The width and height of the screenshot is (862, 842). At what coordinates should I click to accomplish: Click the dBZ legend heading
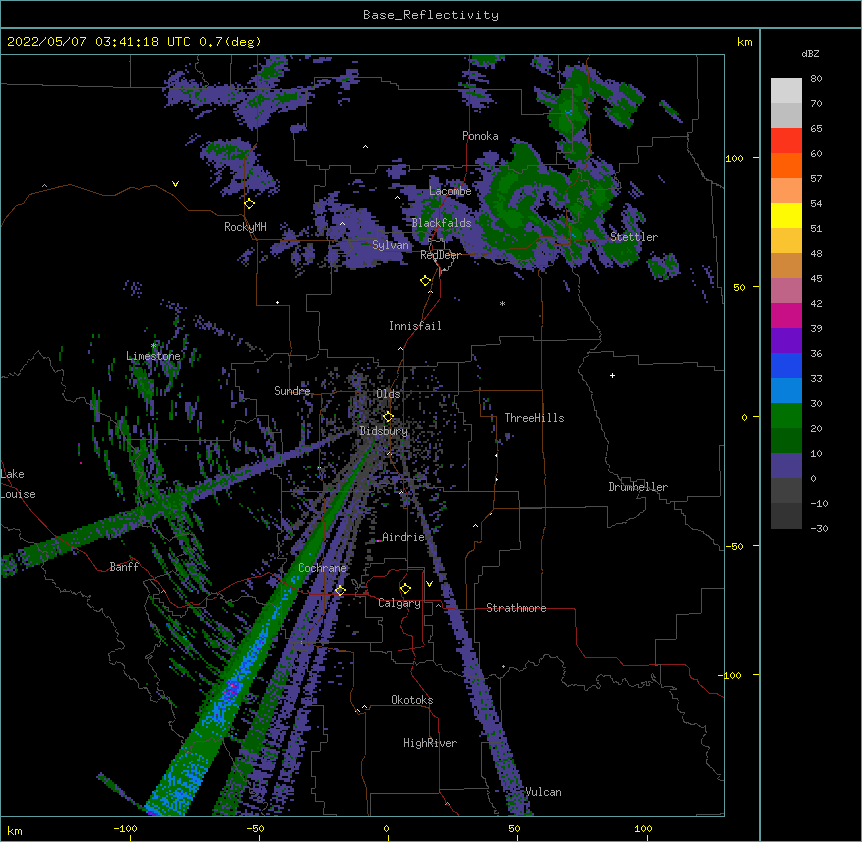pos(810,54)
